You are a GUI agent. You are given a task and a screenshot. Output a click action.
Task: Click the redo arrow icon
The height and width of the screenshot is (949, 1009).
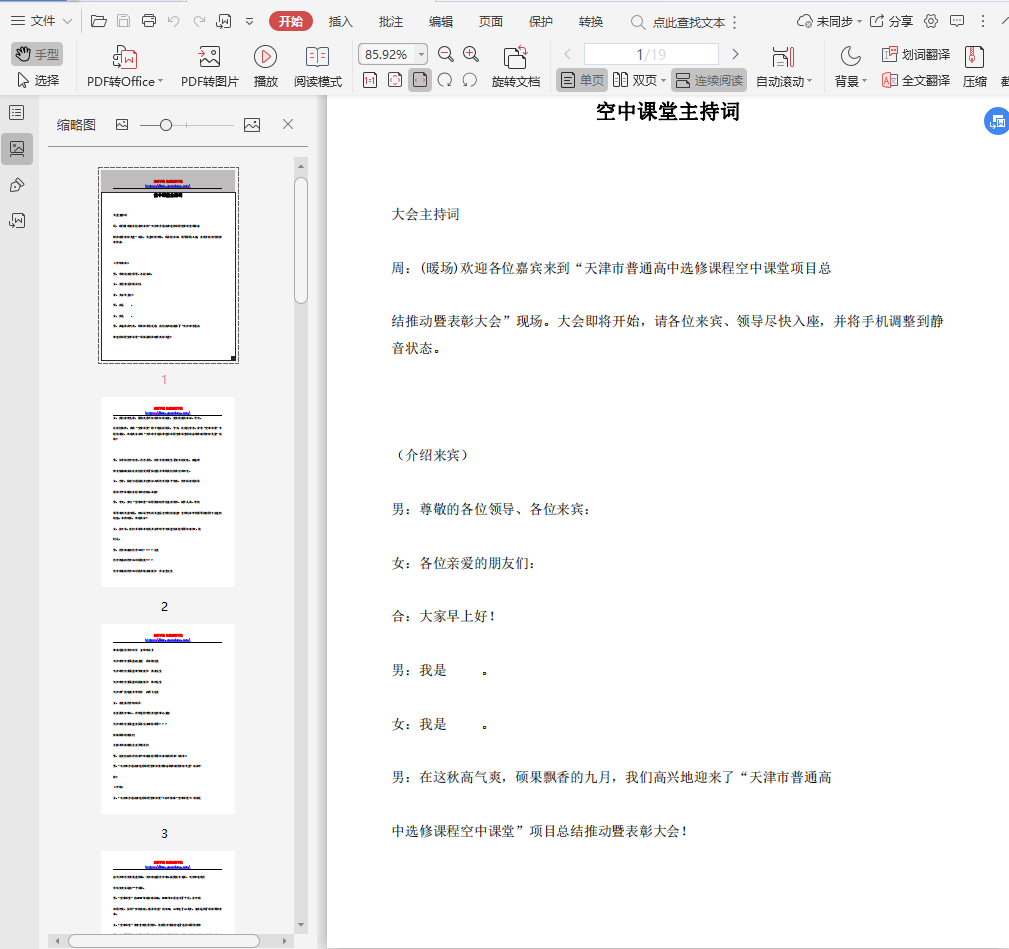point(199,21)
